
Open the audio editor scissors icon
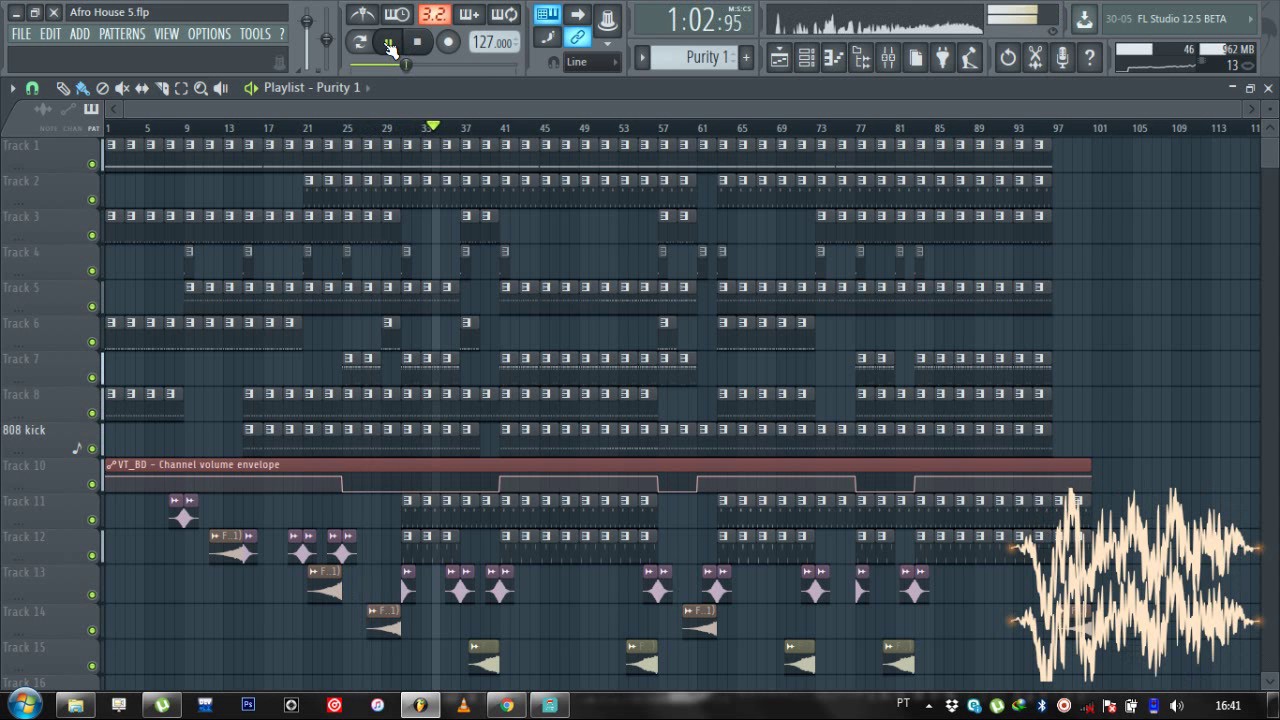(1035, 58)
